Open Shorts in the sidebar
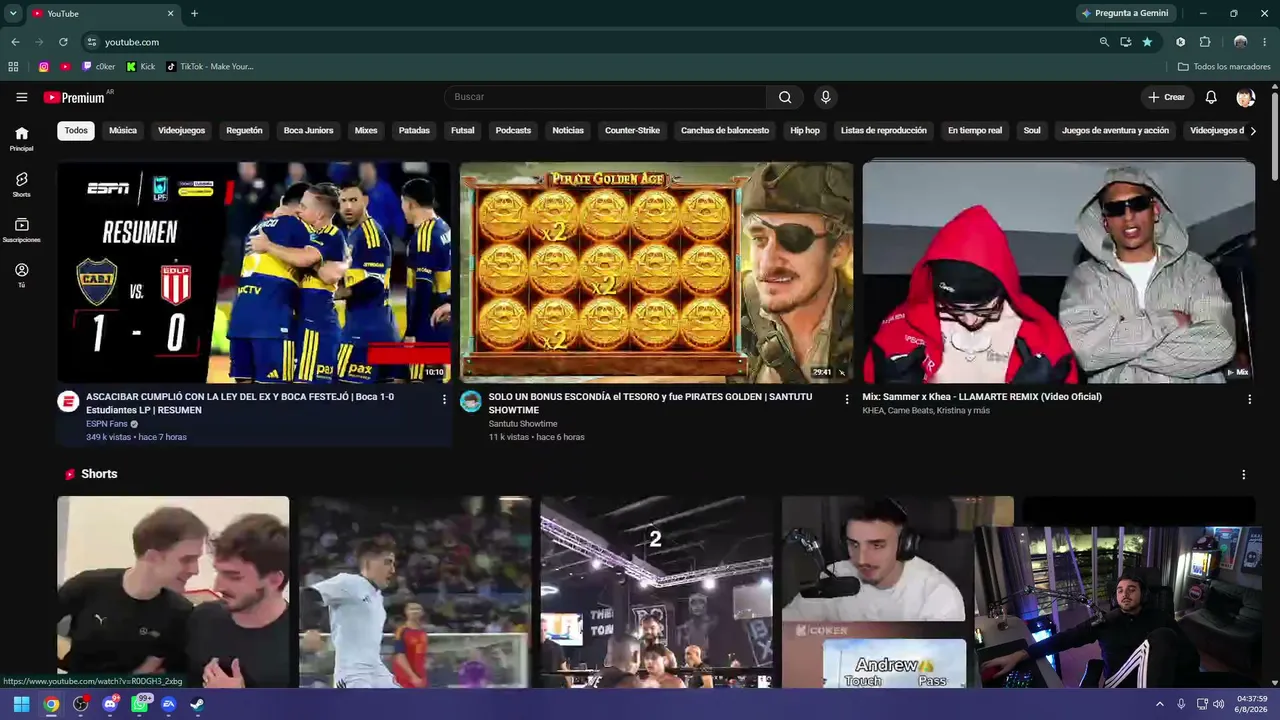The image size is (1280, 720). point(21,184)
